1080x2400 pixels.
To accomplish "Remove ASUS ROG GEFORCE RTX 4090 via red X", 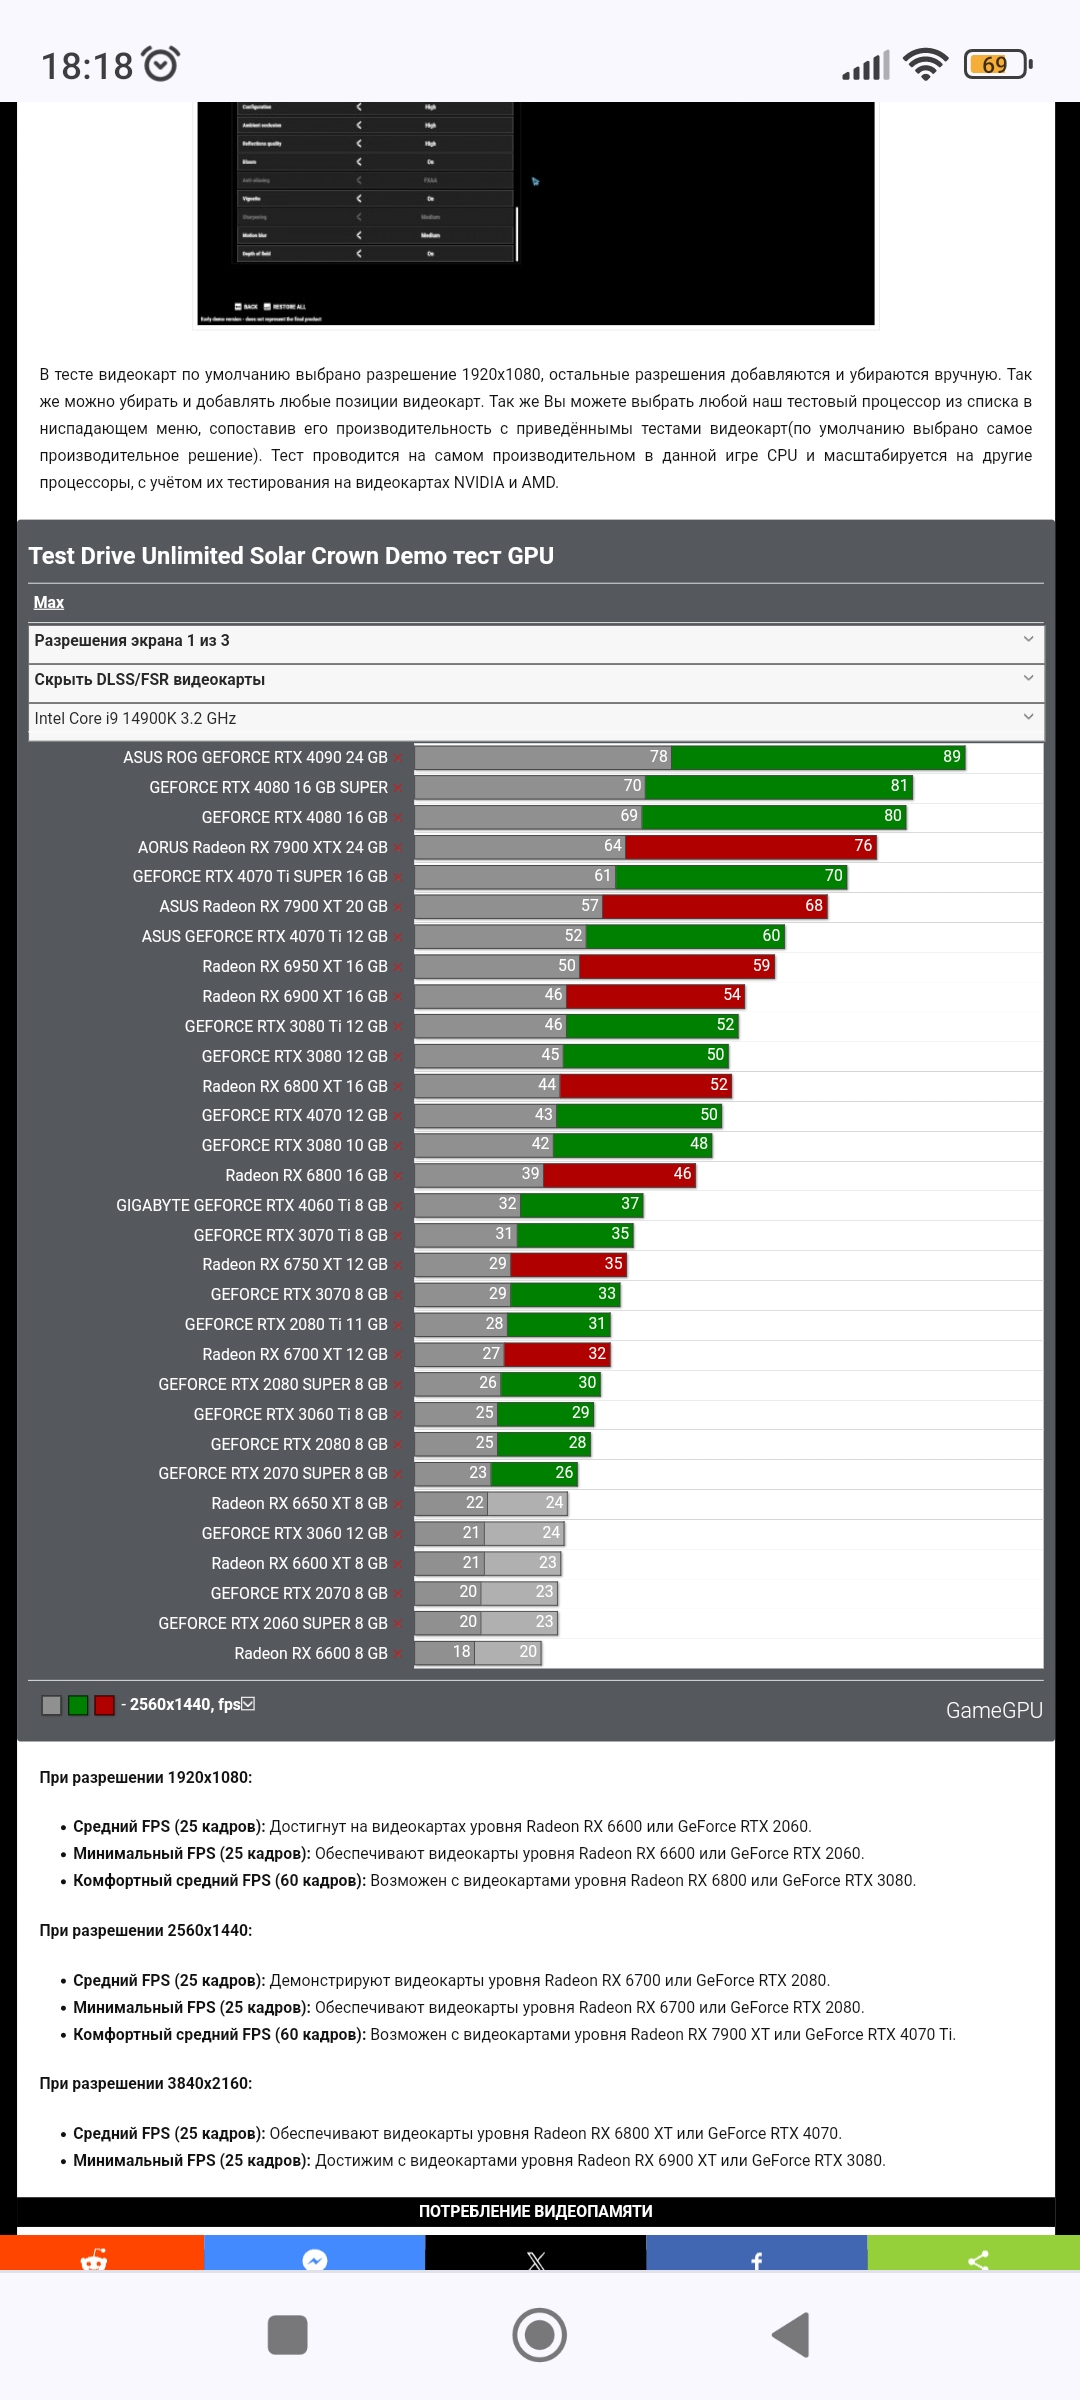I will (x=397, y=759).
